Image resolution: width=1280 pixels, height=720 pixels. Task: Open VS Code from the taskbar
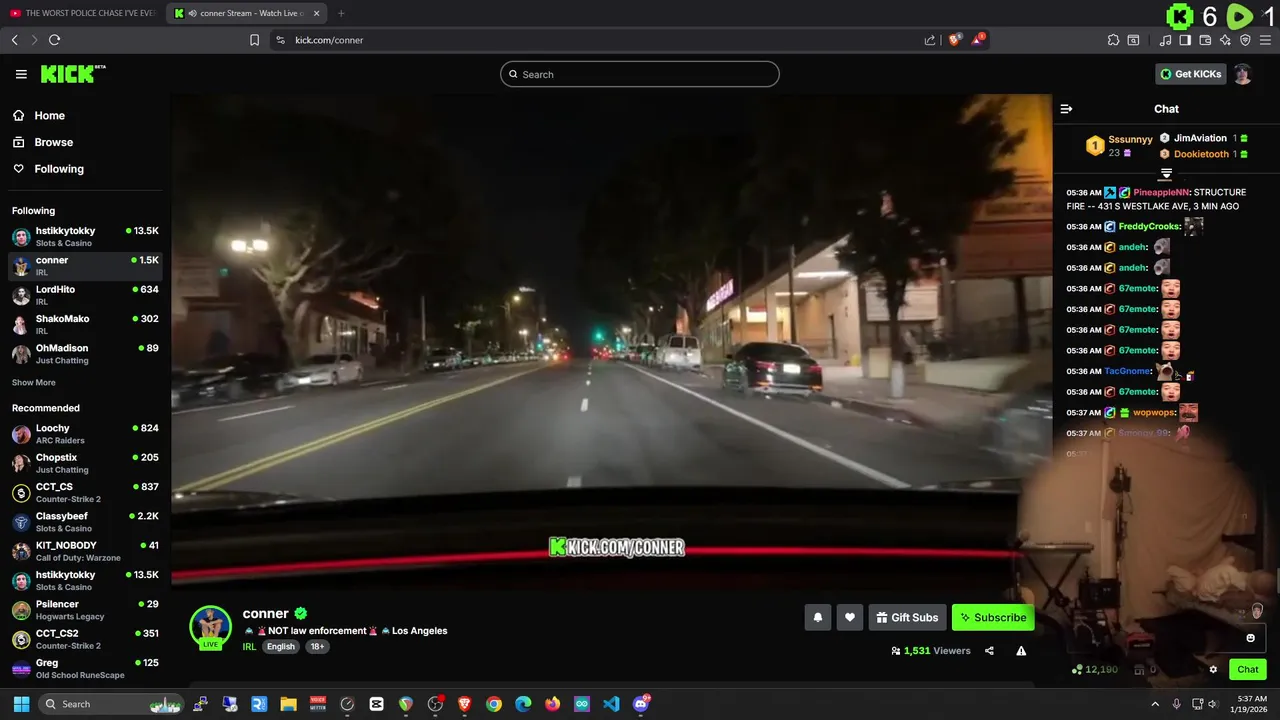pos(611,704)
